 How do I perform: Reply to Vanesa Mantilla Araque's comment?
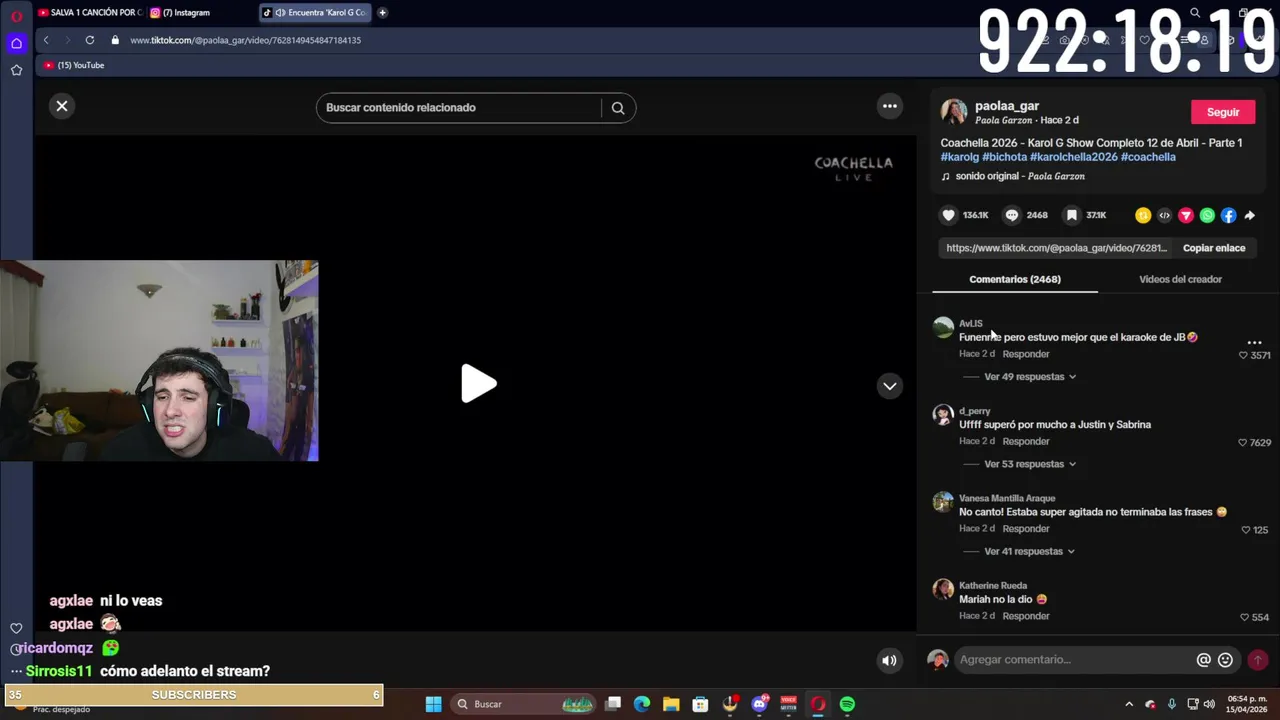click(x=1026, y=528)
